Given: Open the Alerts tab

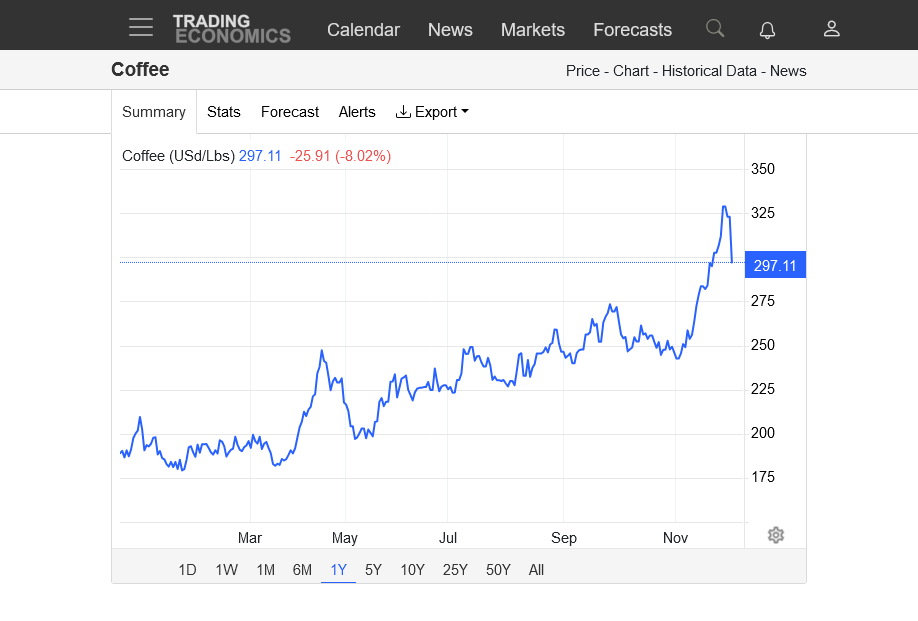Looking at the screenshot, I should [x=357, y=112].
